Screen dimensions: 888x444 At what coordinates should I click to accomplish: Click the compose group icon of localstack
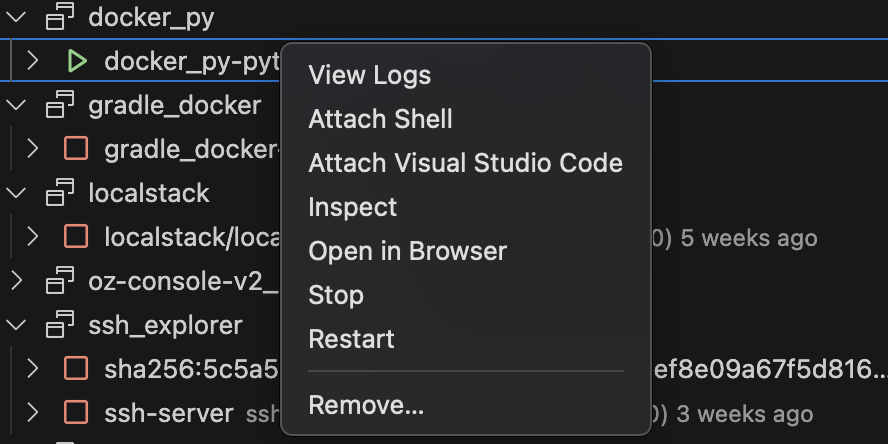point(60,193)
